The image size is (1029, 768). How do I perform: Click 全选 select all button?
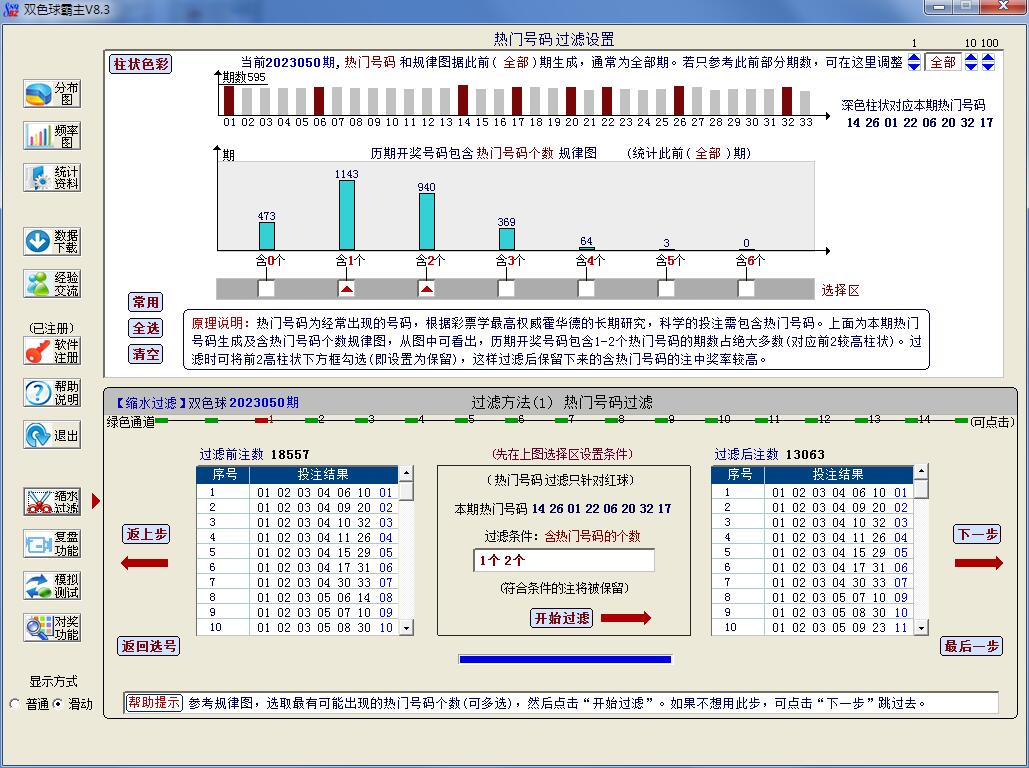[145, 328]
